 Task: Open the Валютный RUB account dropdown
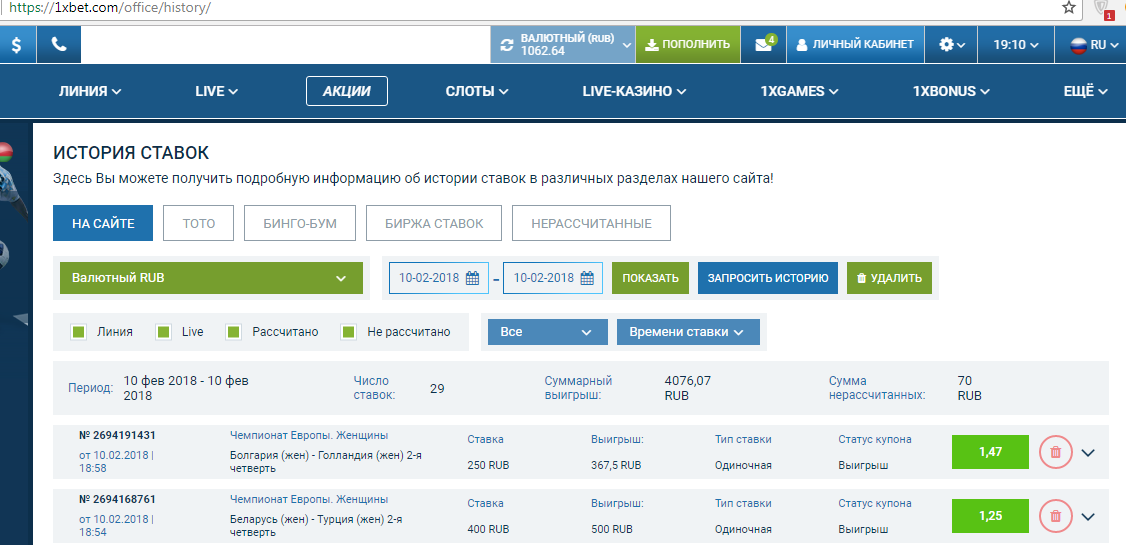pyautogui.click(x=211, y=278)
